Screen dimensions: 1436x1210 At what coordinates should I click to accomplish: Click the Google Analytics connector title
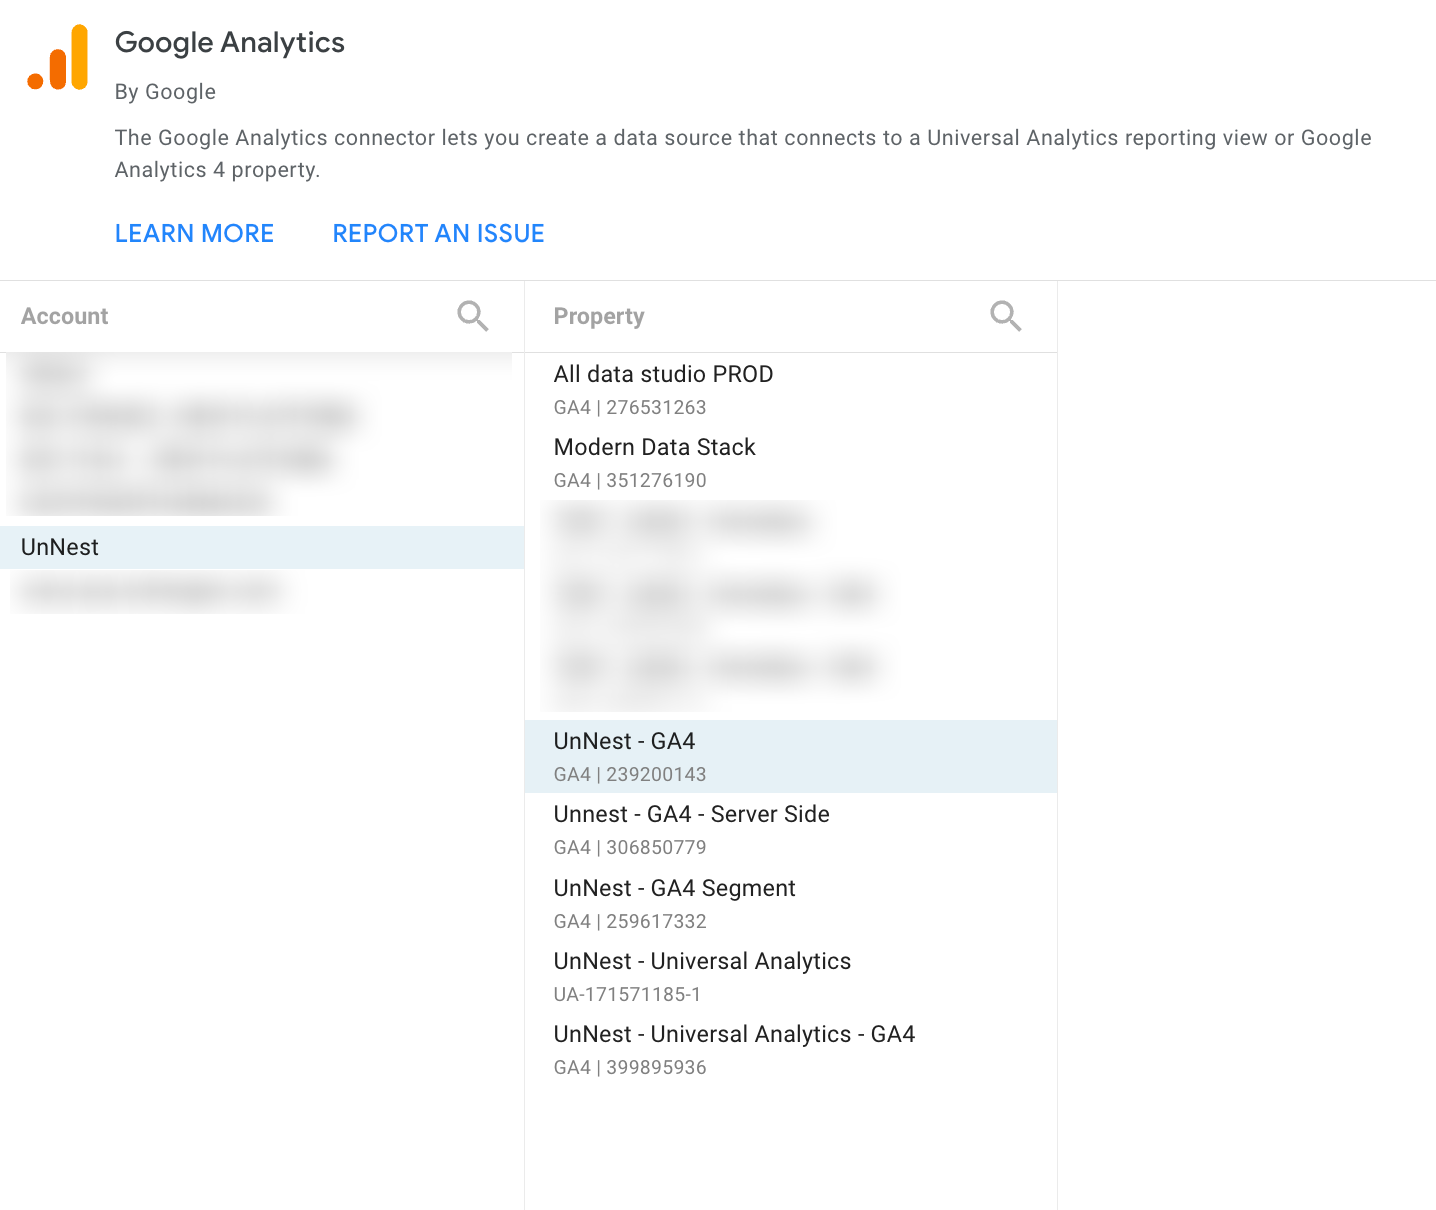click(230, 43)
